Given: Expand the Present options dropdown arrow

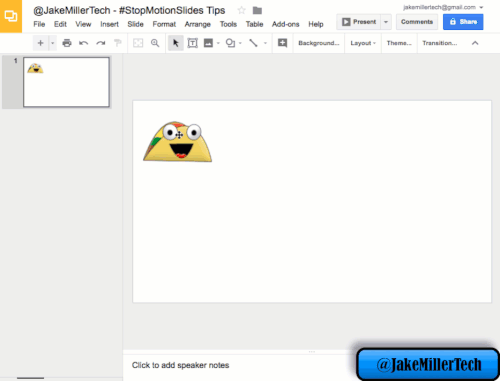Looking at the screenshot, I should click(x=386, y=22).
